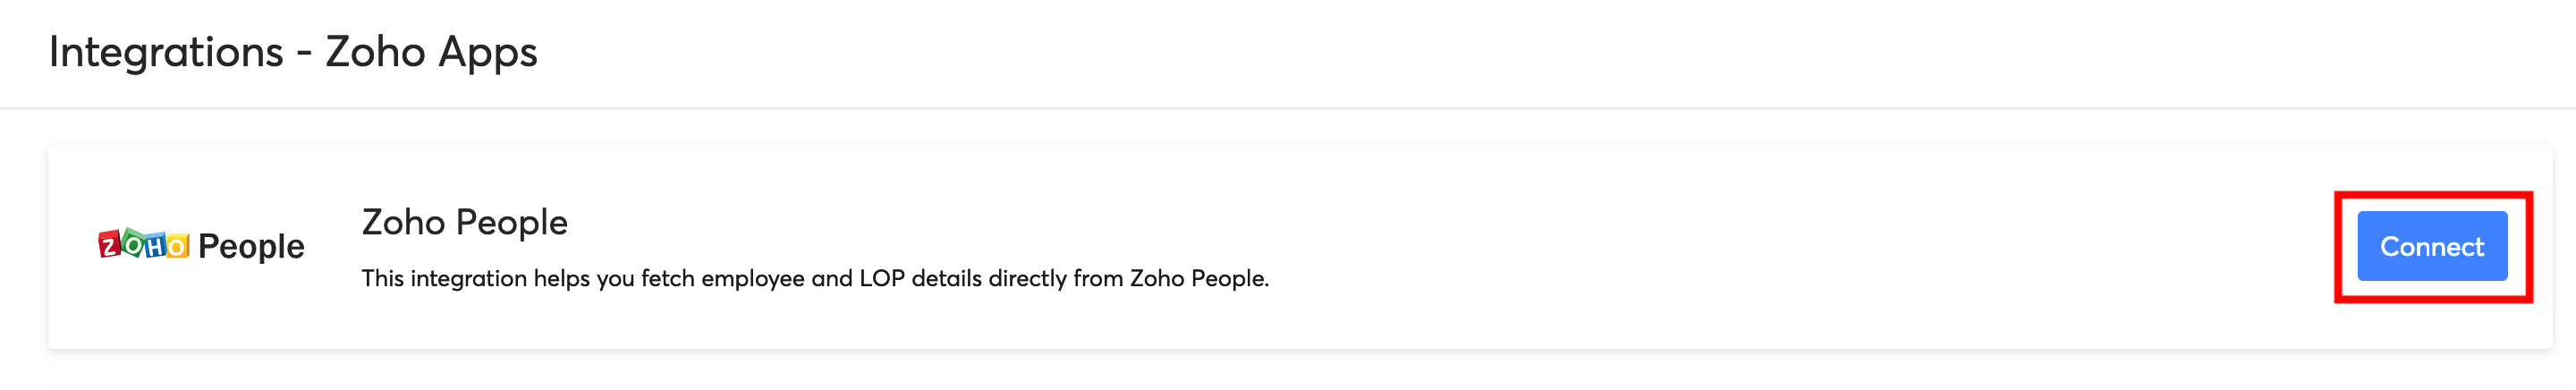Click the Zoho People logo
The width and height of the screenshot is (2576, 390).
click(201, 245)
